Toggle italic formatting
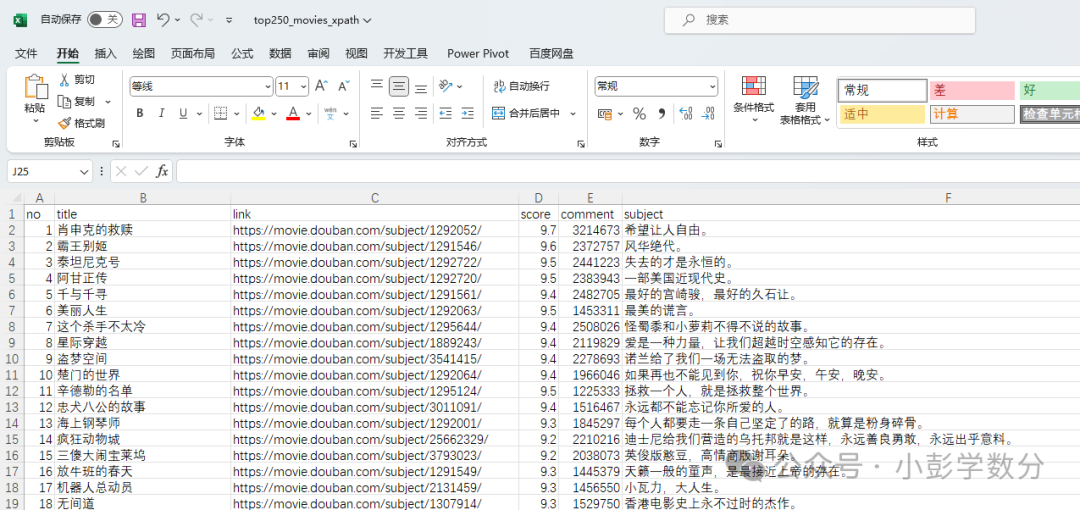The image size is (1080, 510). (x=161, y=113)
